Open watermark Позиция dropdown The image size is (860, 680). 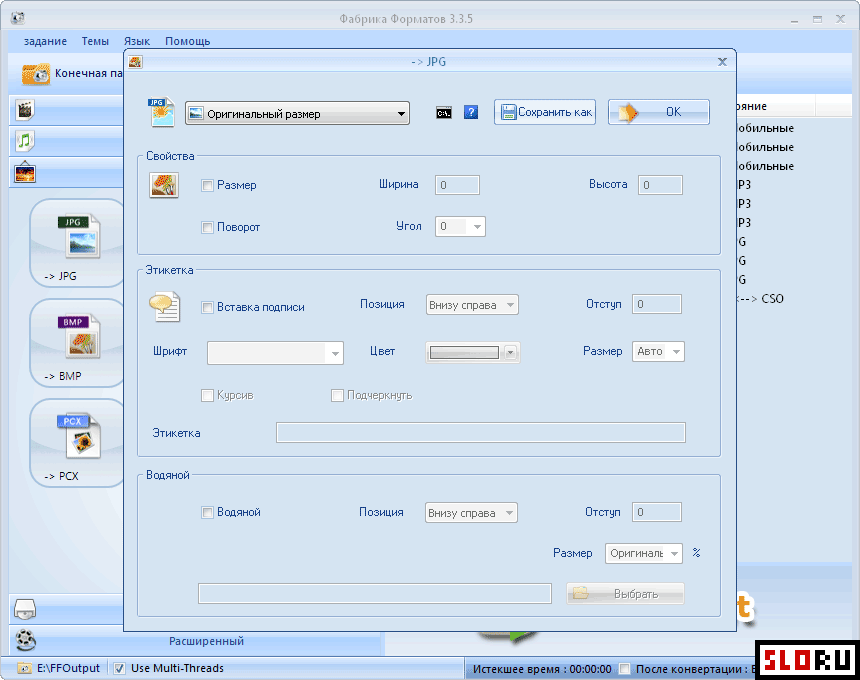(471, 513)
